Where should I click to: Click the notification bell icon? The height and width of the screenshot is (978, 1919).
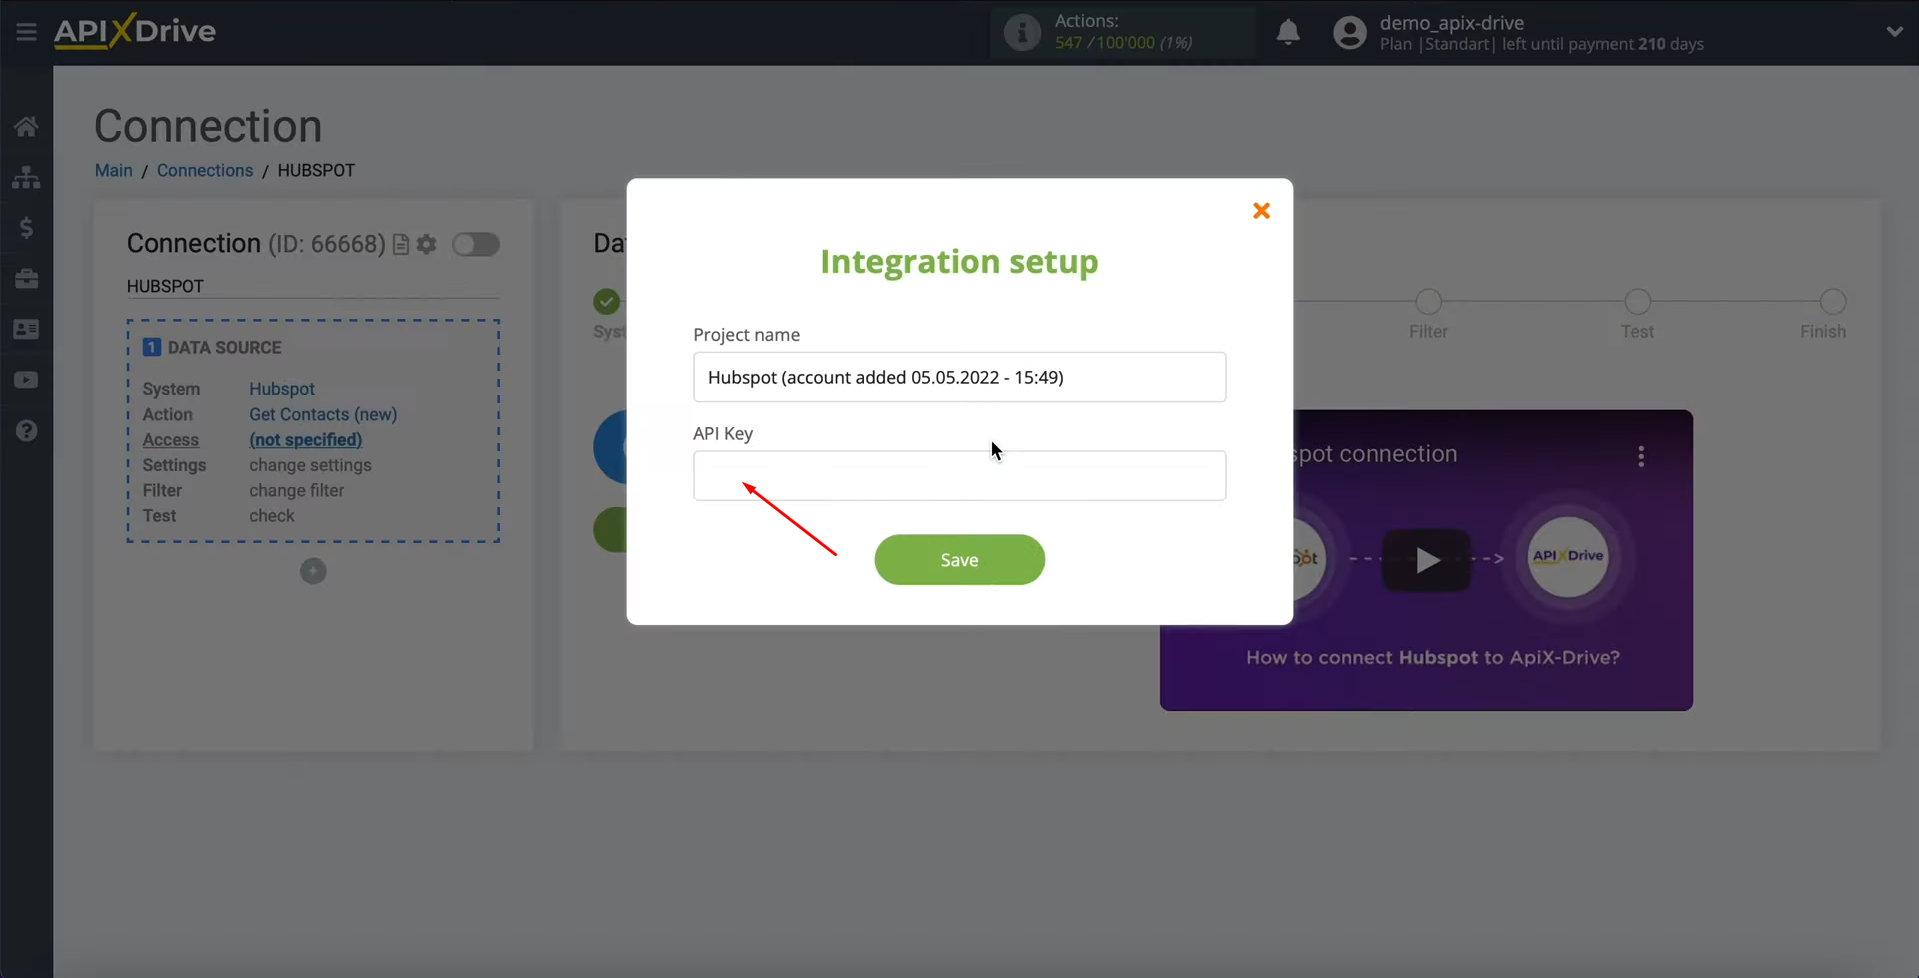pos(1288,32)
